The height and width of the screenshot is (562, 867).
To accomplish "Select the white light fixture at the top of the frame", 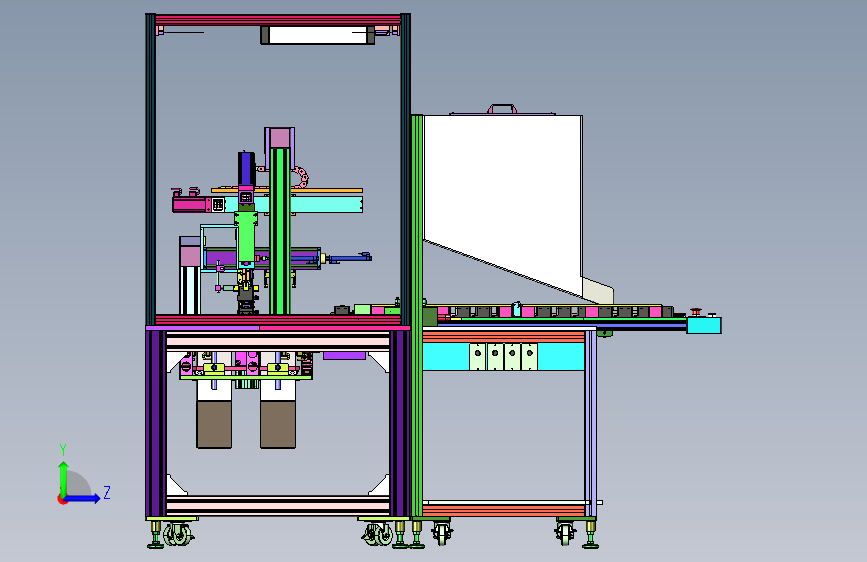I will point(318,35).
